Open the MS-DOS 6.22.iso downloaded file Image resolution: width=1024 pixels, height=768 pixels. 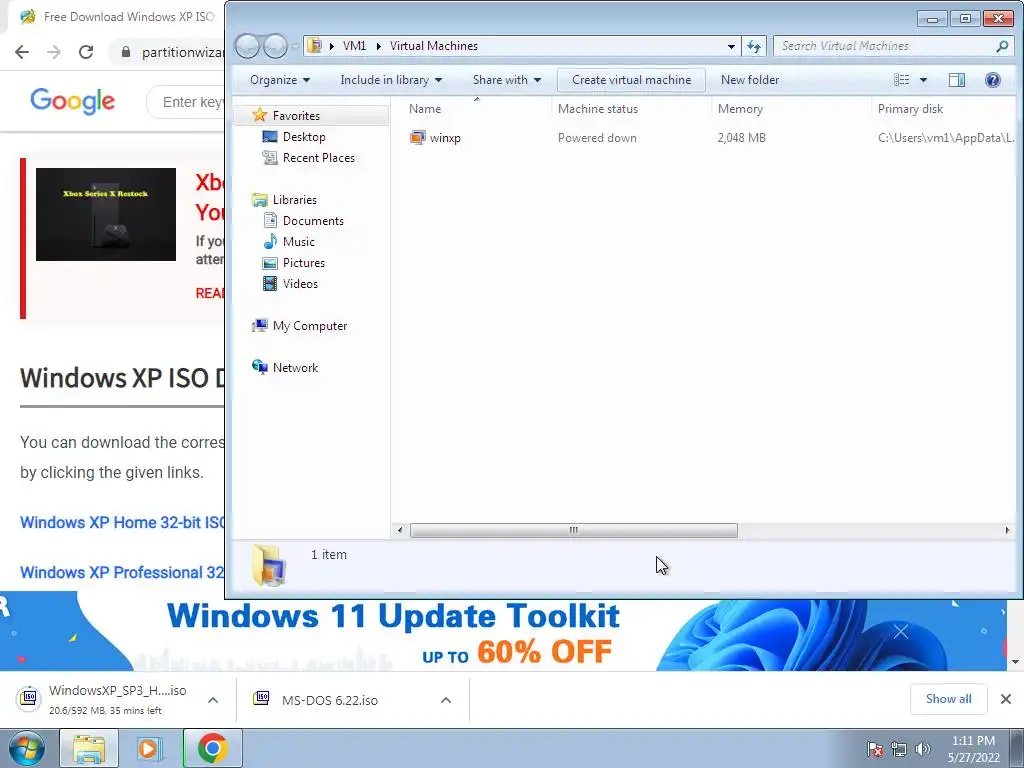point(330,700)
